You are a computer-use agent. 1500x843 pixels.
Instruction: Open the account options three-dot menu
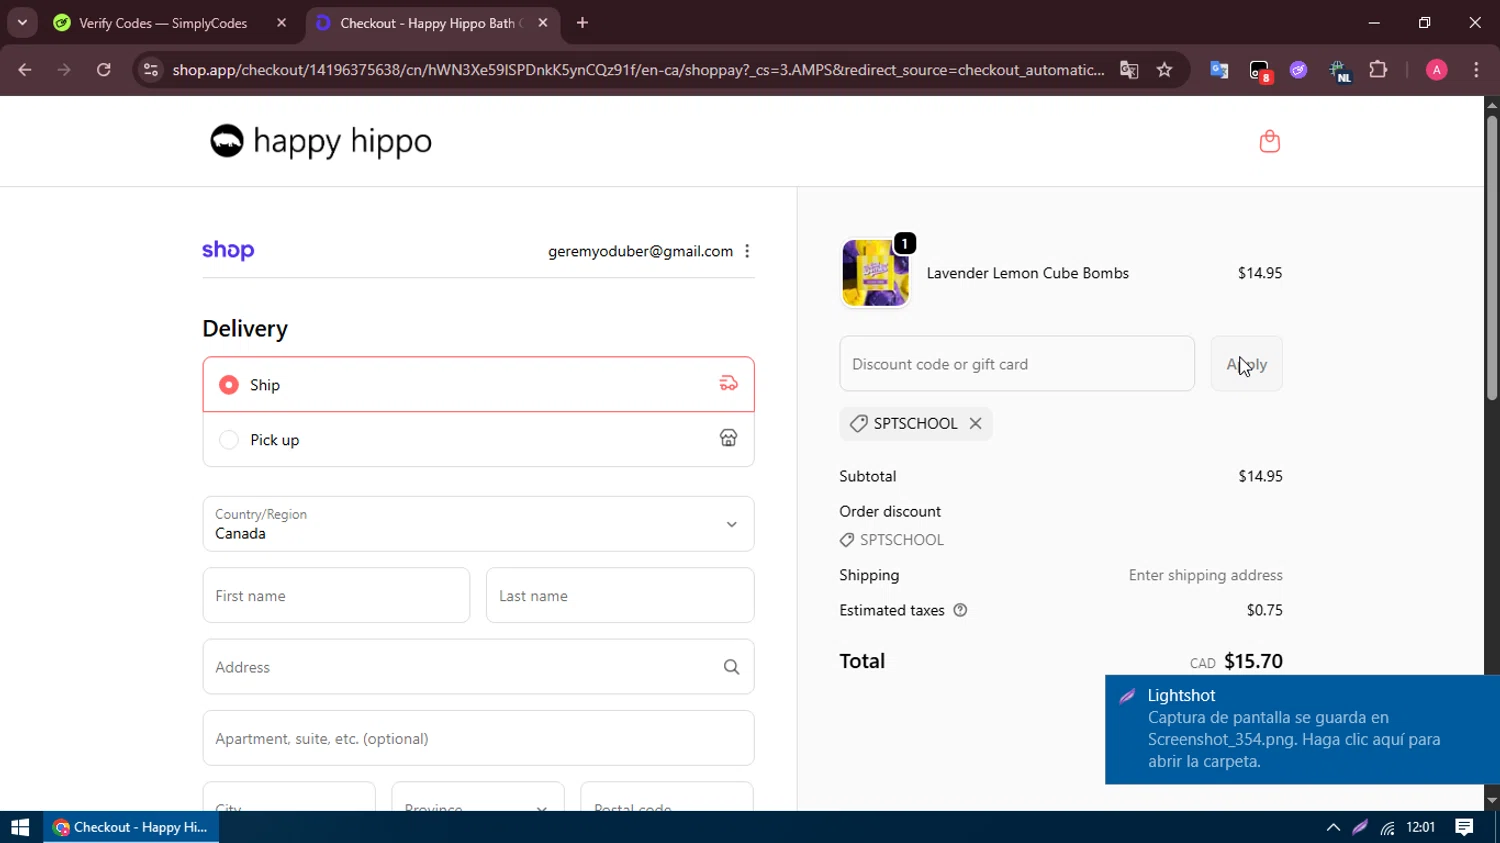pyautogui.click(x=747, y=251)
